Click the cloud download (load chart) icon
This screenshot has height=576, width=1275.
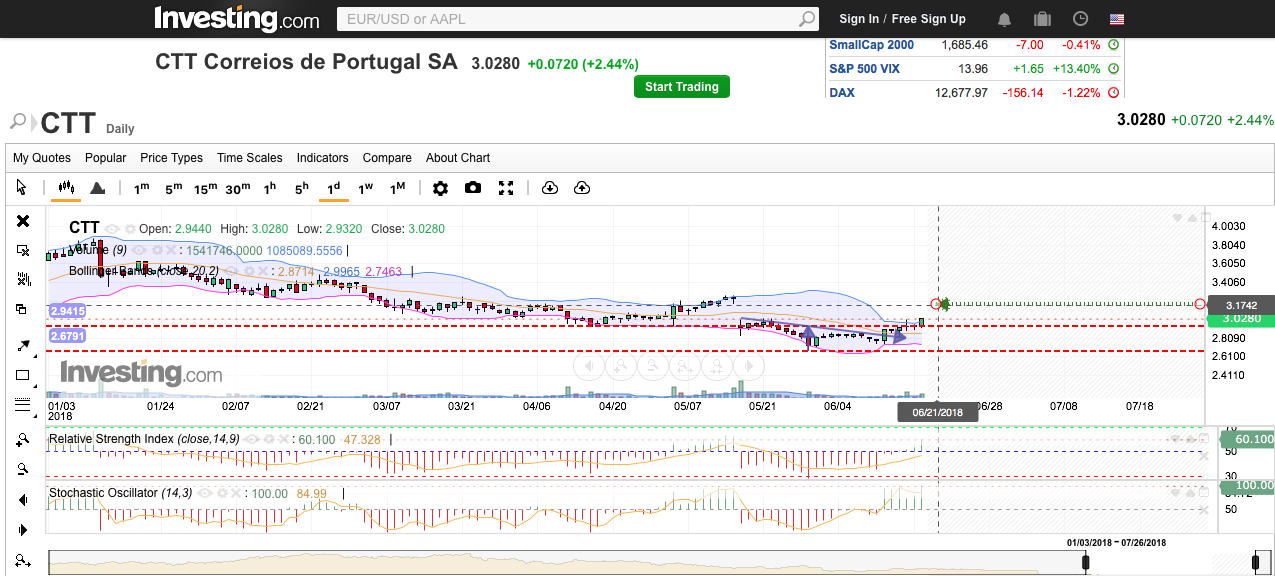[549, 188]
